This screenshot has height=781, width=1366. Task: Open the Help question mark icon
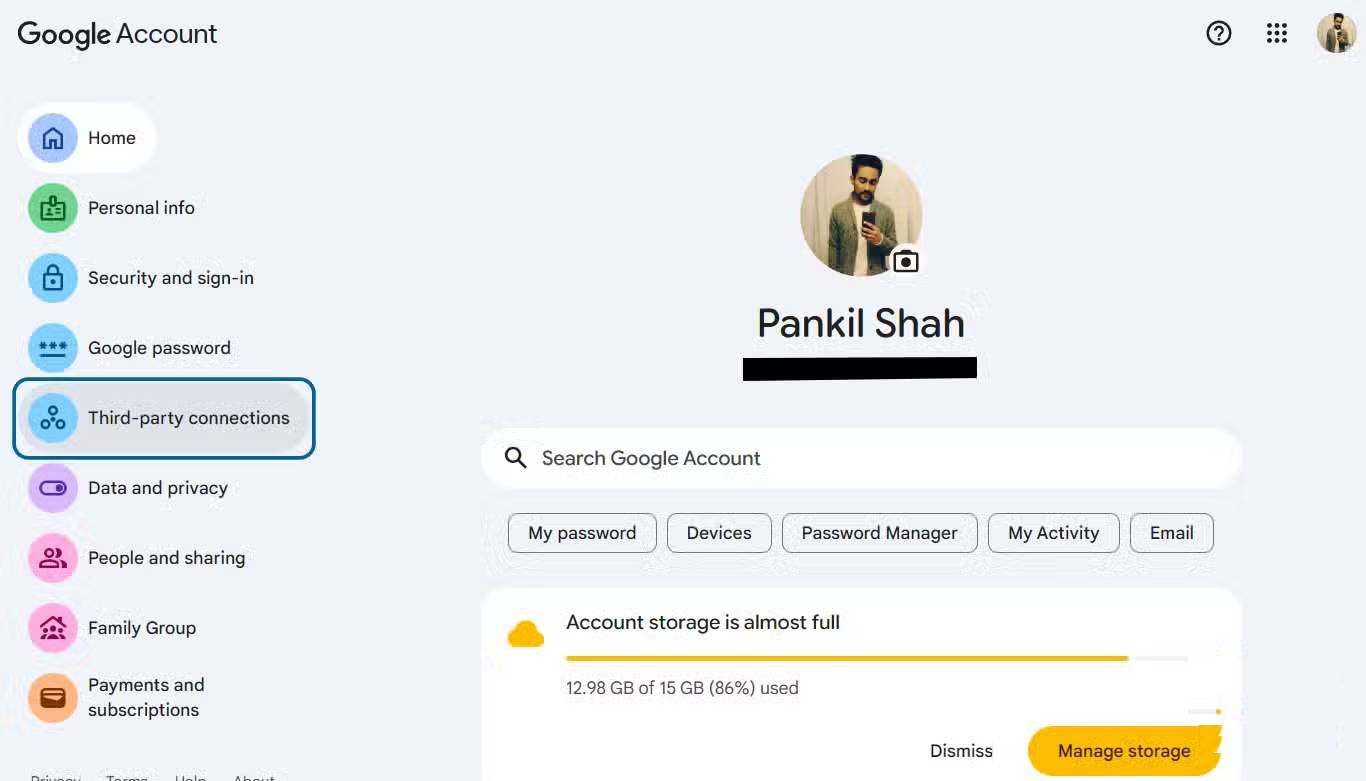coord(1218,34)
